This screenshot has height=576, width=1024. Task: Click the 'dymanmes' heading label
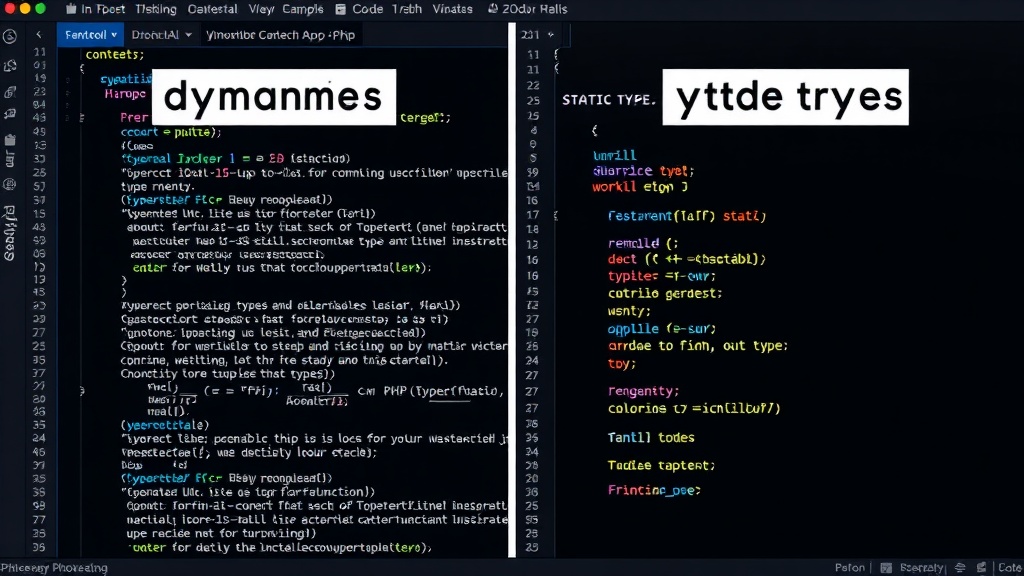274,97
